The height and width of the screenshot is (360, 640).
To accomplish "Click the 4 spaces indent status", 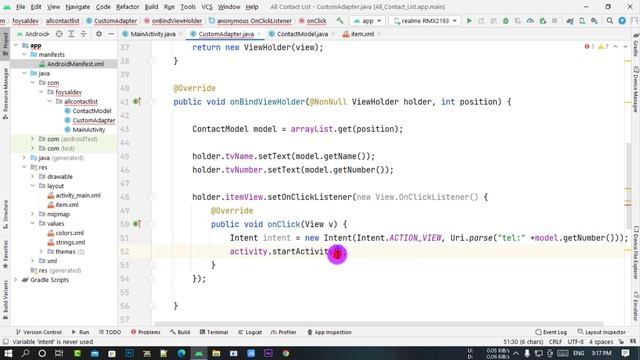I will [x=601, y=342].
